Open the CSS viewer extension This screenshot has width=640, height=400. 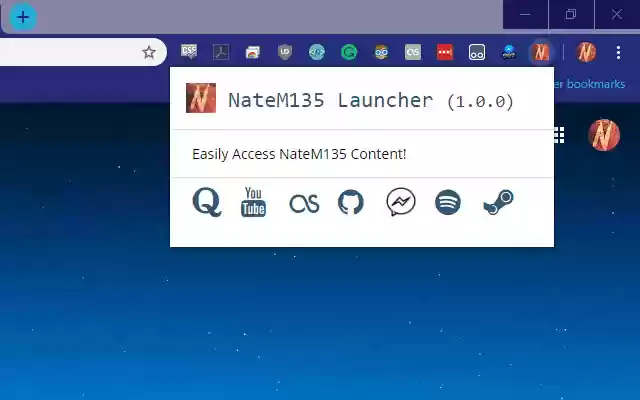pyautogui.click(x=189, y=52)
